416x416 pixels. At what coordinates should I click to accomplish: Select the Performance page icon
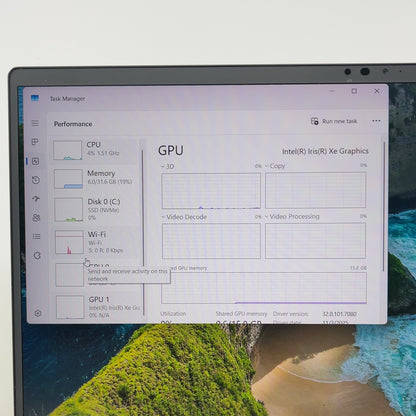point(35,161)
